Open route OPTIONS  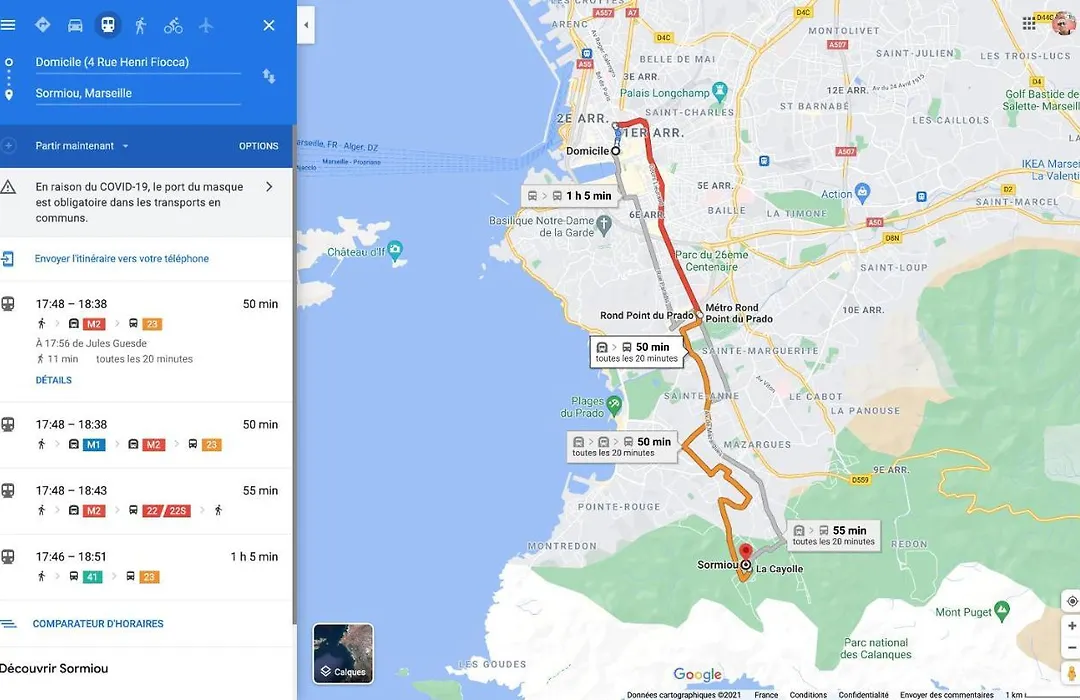[x=258, y=146]
